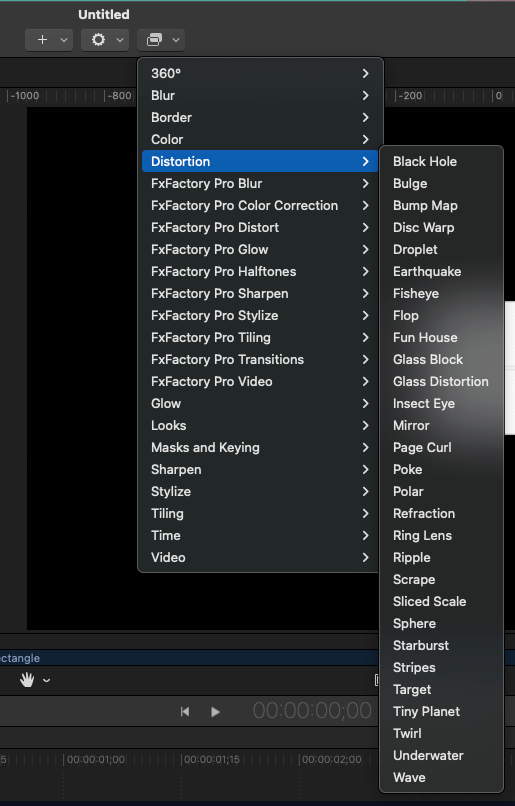515x806 pixels.
Task: Open FxFactory Pro Color Correction submenu
Action: click(260, 206)
